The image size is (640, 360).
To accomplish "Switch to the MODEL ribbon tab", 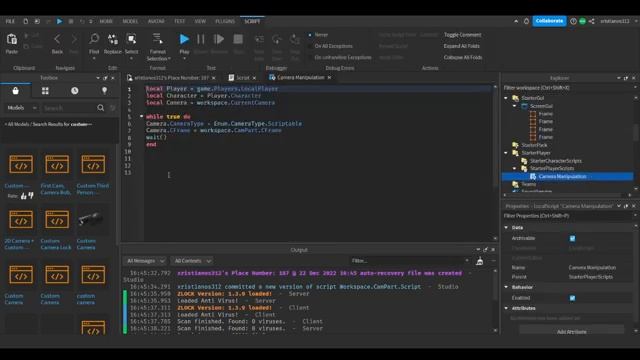I will tap(130, 21).
